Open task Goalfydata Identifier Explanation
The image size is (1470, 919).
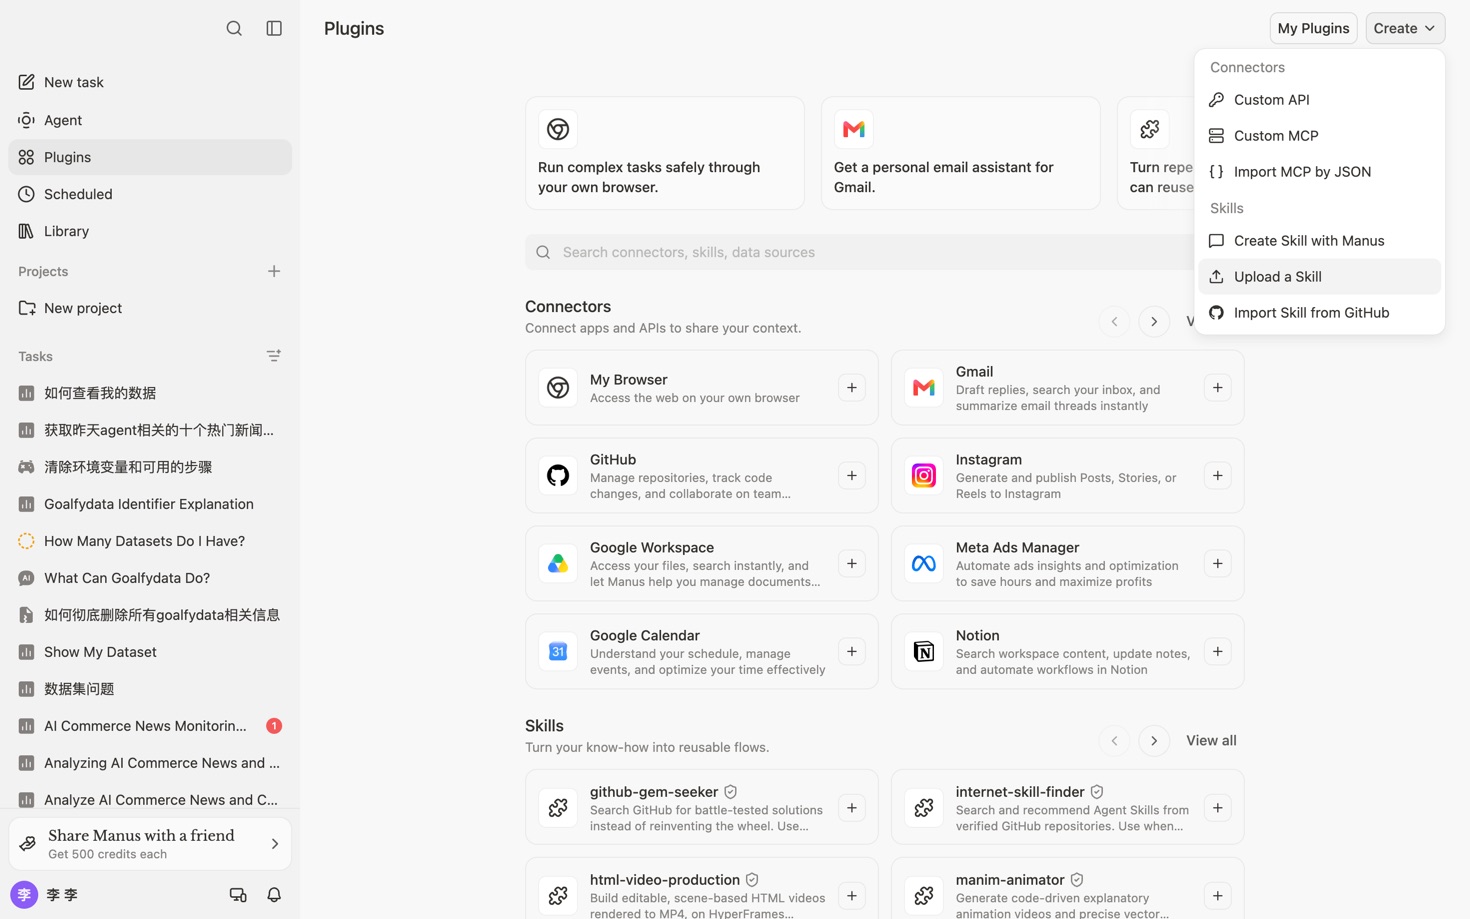coord(150,504)
